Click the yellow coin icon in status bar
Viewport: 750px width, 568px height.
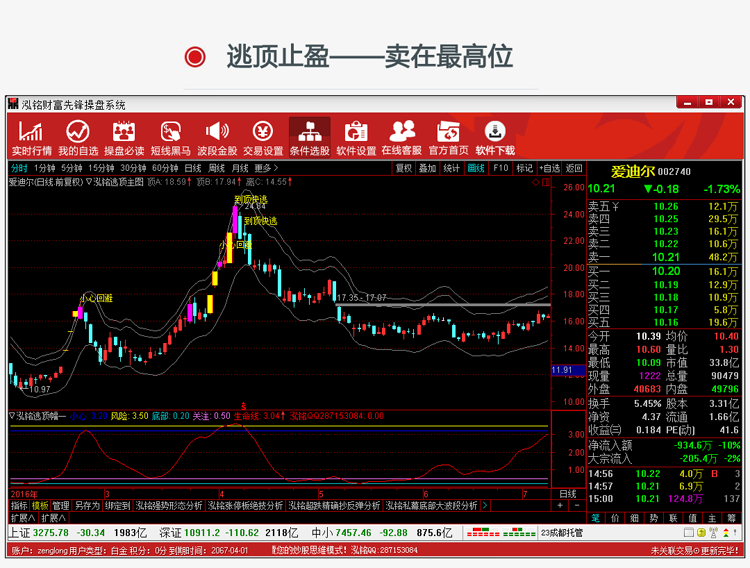[x=701, y=533]
